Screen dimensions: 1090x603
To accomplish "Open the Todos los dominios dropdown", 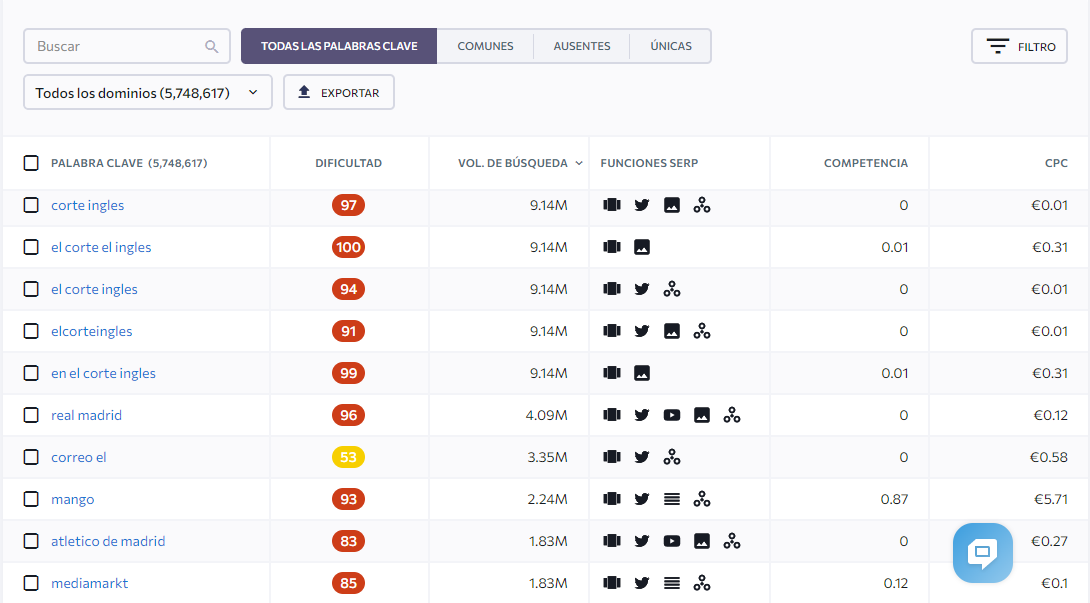I will tap(147, 93).
